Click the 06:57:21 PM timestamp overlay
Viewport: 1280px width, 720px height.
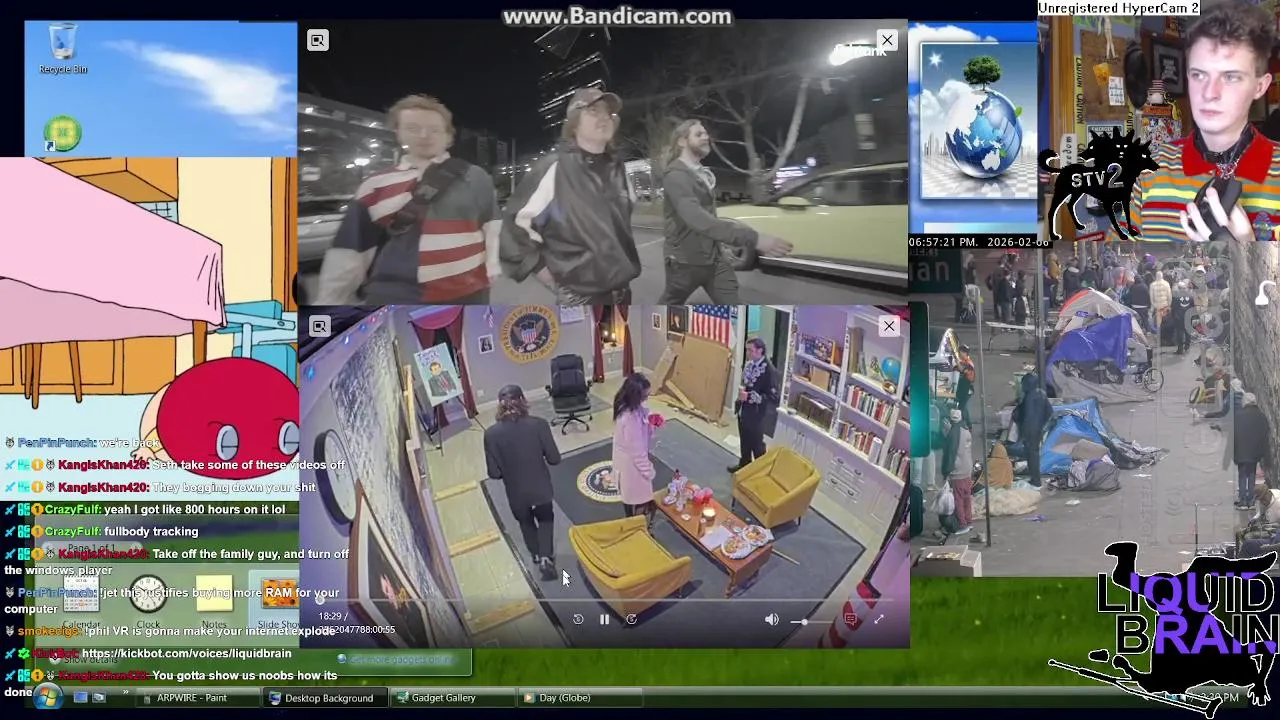coord(978,243)
